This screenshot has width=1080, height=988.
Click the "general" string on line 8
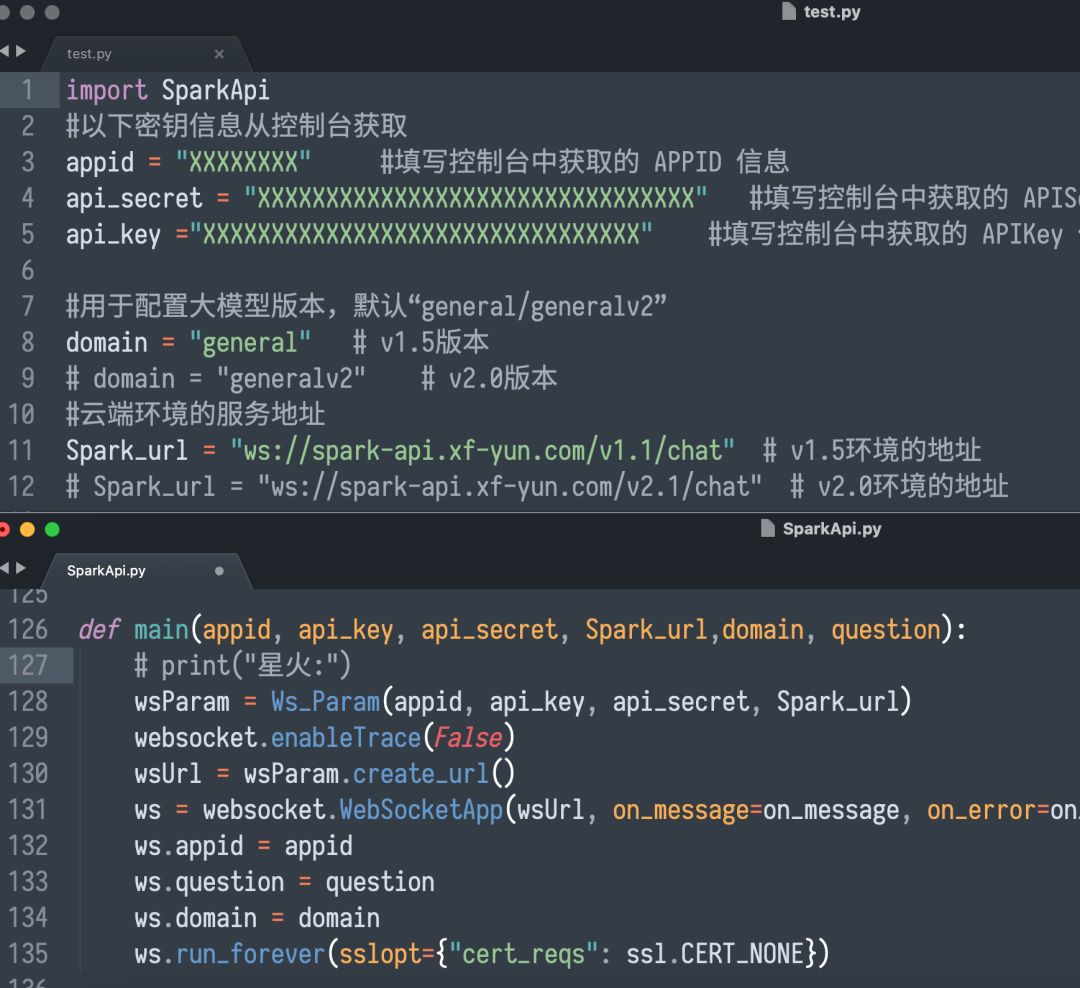[250, 342]
